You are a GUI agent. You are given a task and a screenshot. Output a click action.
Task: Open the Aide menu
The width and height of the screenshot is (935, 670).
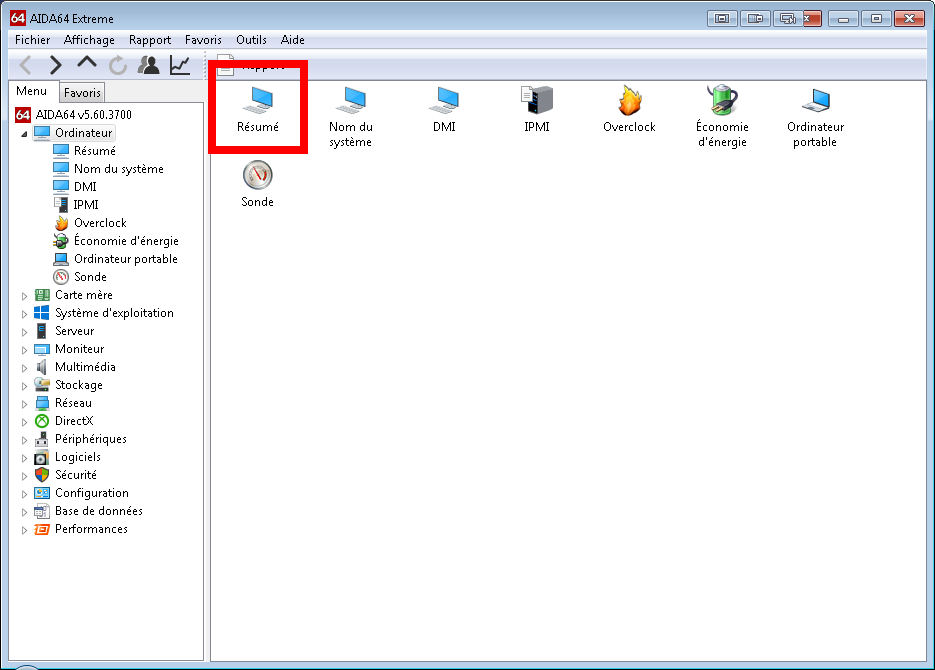(292, 40)
